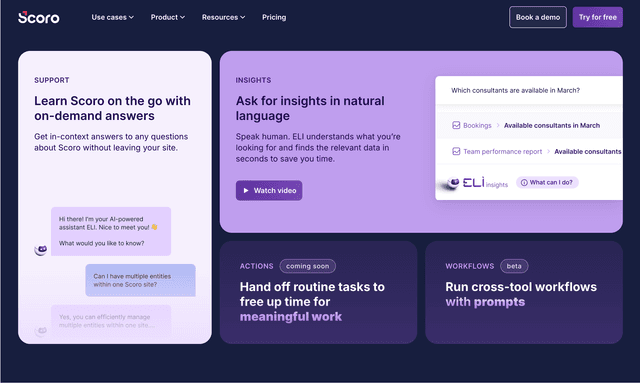Click the Watch video button
Image resolution: width=640 pixels, height=383 pixels.
269,190
